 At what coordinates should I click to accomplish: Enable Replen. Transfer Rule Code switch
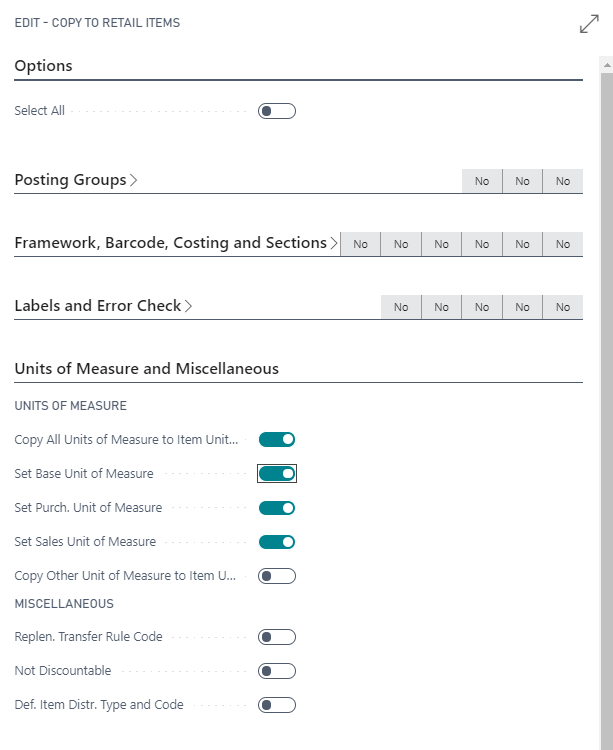pyautogui.click(x=277, y=637)
